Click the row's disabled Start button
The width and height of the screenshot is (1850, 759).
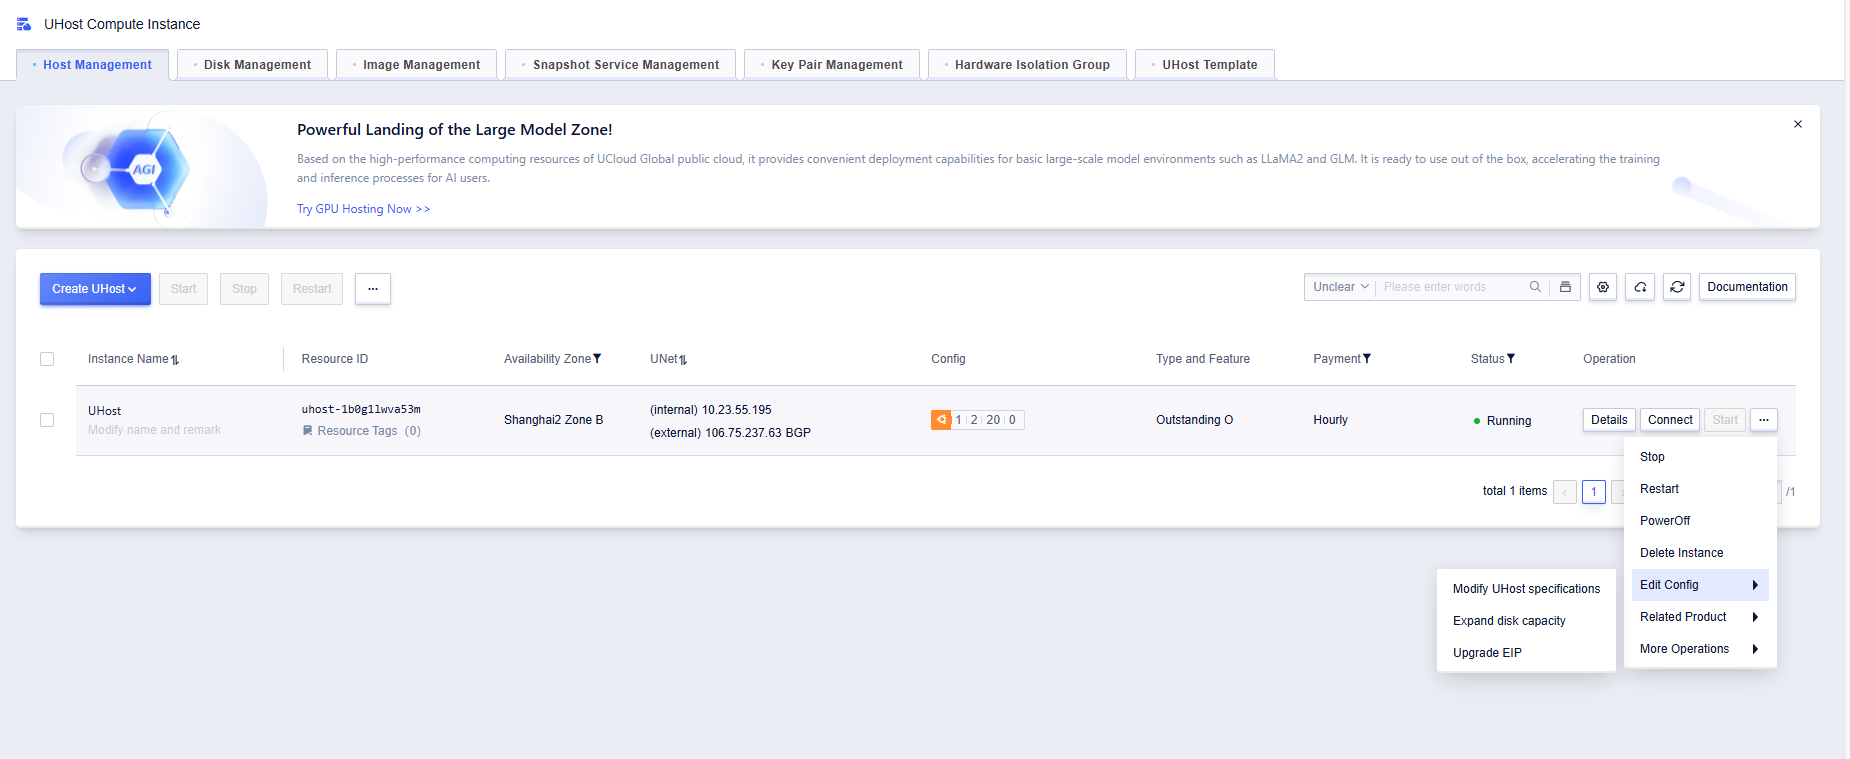click(1725, 420)
